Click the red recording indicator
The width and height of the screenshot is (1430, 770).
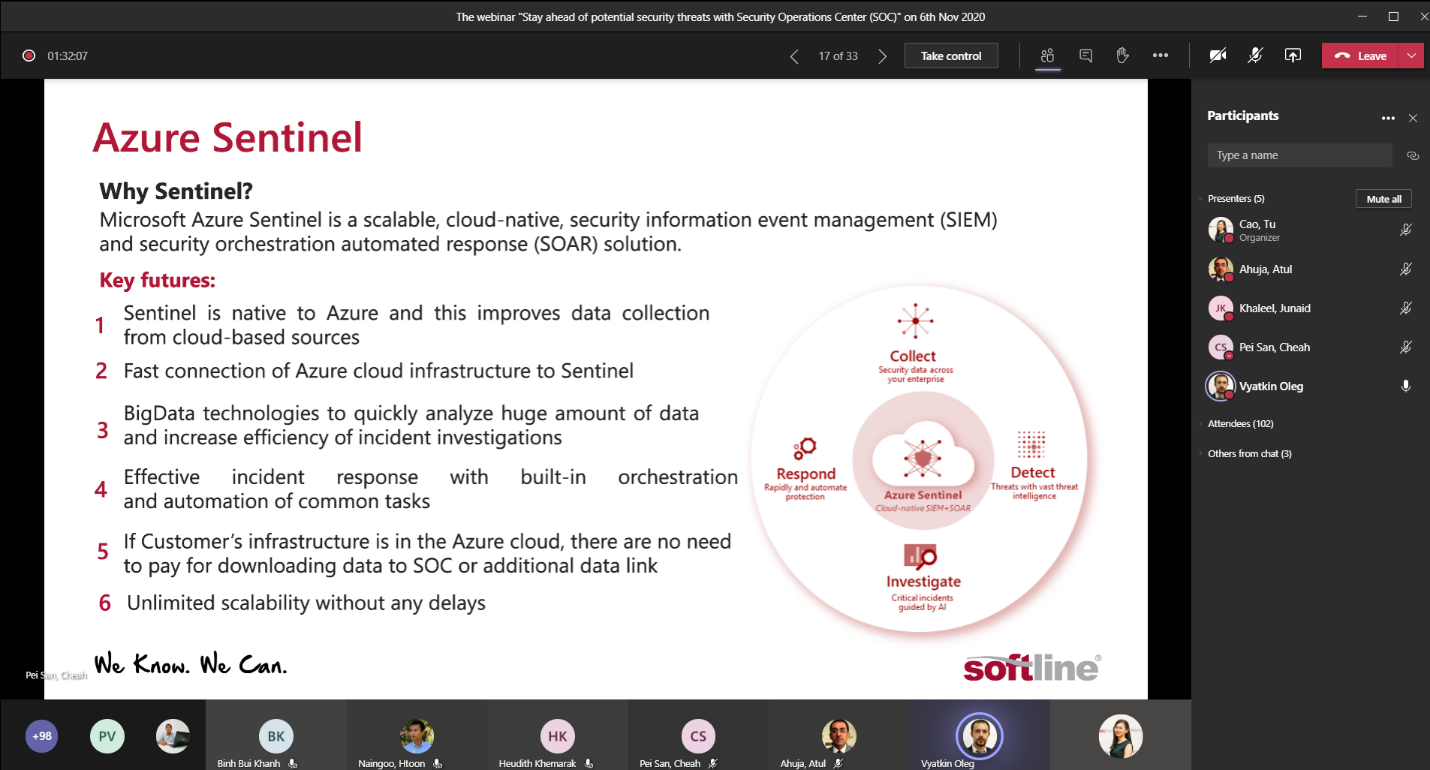(29, 56)
